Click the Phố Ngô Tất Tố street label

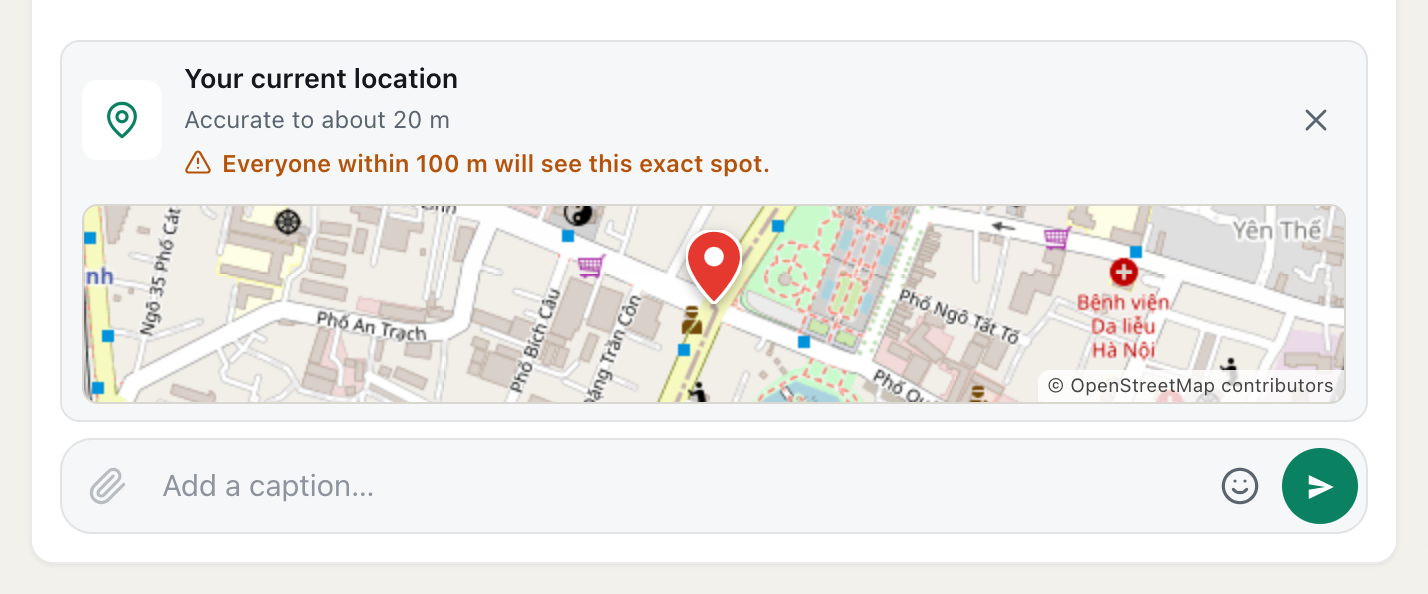tap(959, 316)
